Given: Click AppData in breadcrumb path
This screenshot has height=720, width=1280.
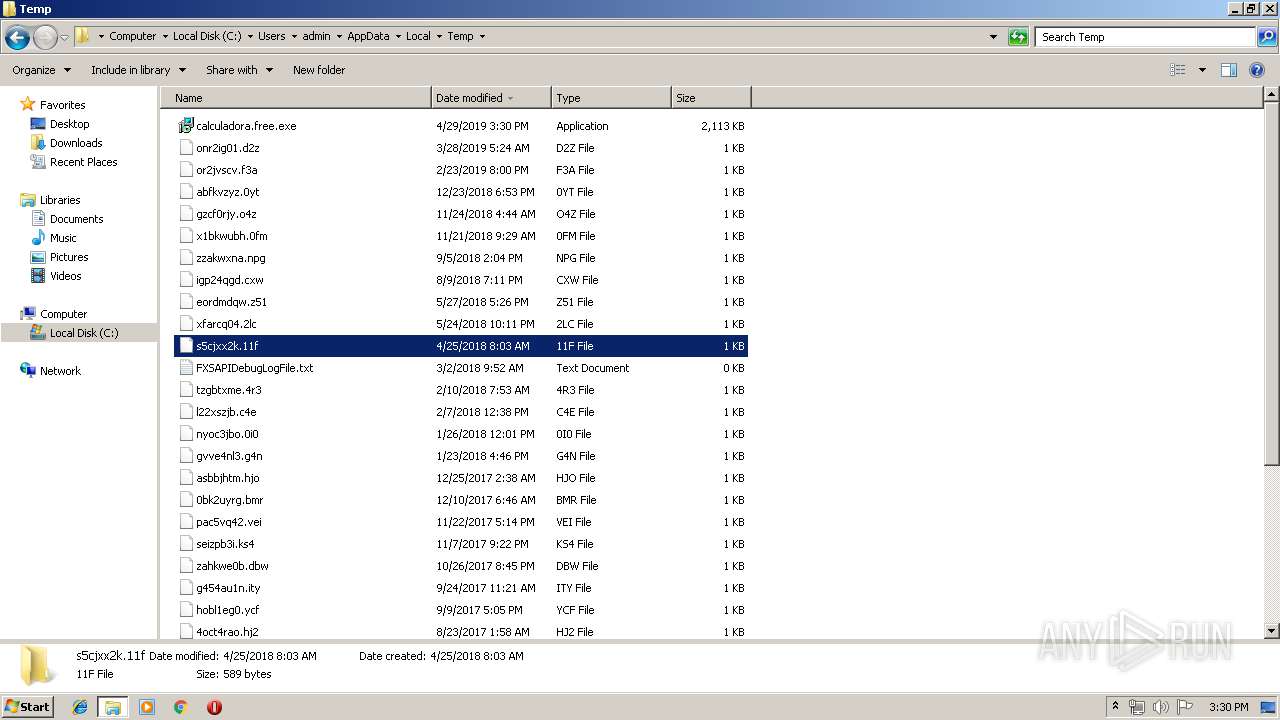Looking at the screenshot, I should 368,36.
